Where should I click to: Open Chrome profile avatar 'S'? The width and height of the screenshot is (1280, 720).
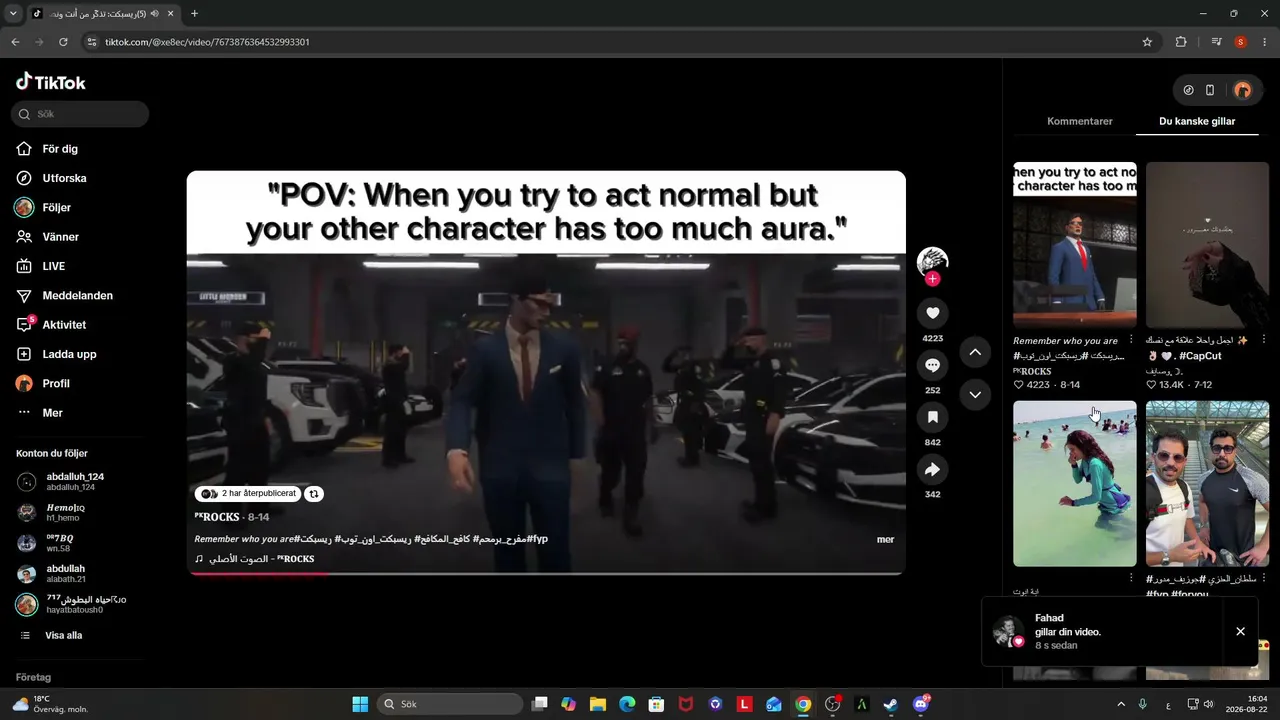point(1240,42)
